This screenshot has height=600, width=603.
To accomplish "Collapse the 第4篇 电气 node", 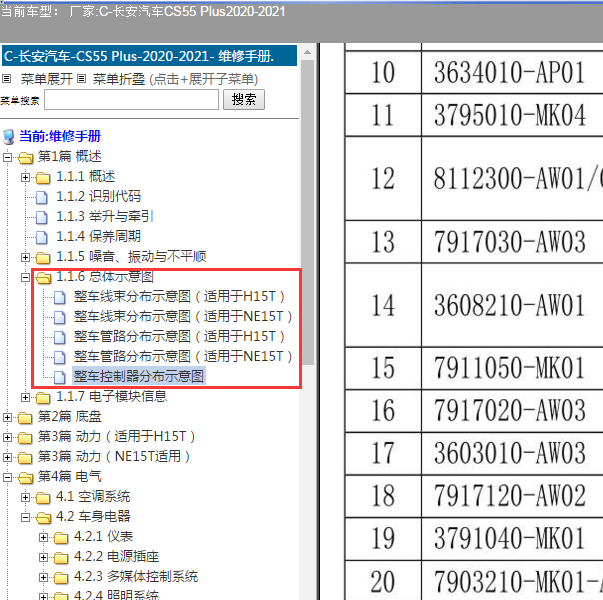I will click(x=7, y=477).
